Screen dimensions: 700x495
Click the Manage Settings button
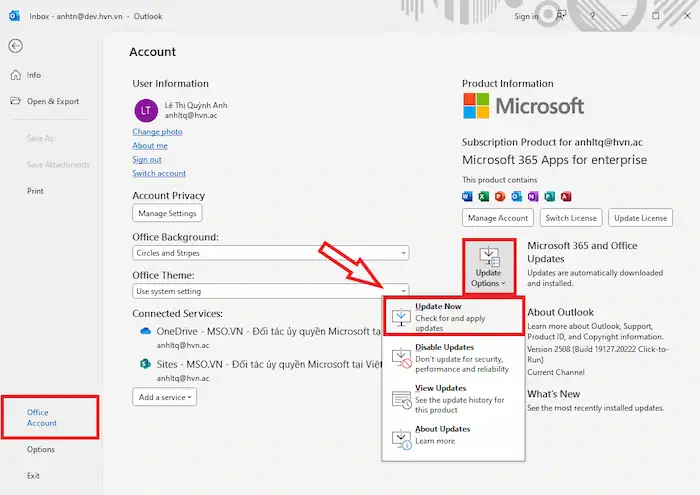167,213
